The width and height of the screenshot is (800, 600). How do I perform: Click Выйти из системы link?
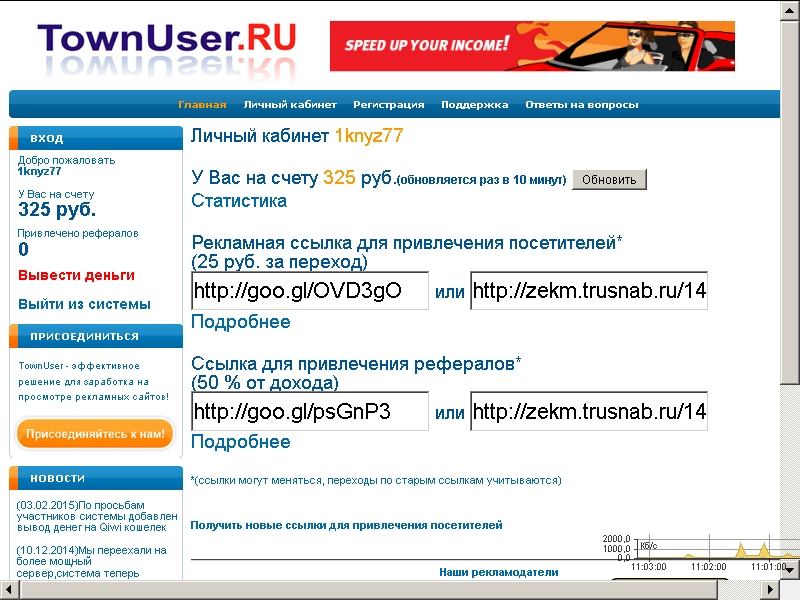click(84, 304)
